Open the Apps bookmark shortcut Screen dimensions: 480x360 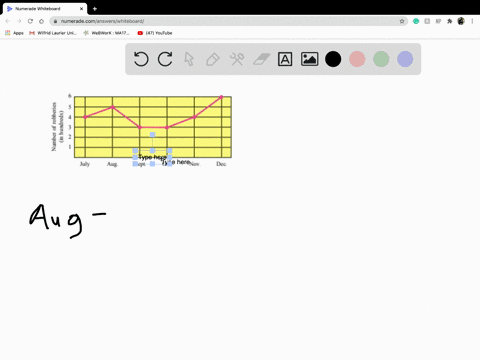click(14, 33)
